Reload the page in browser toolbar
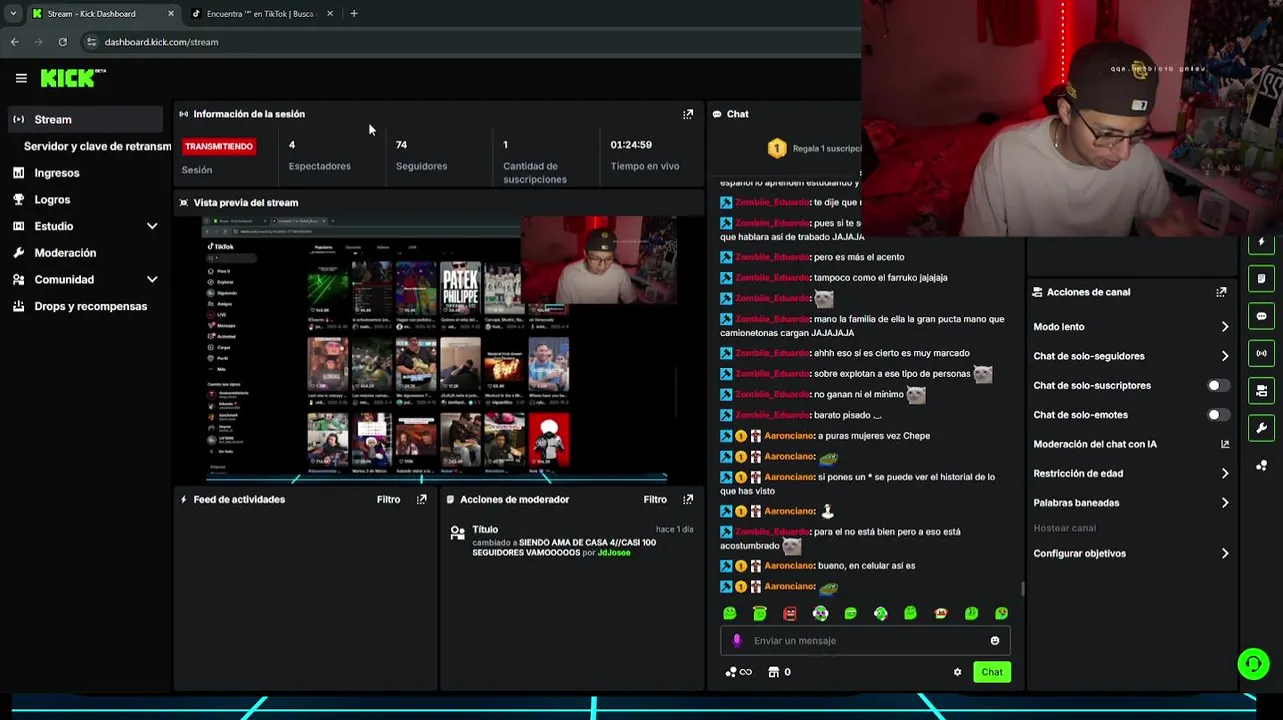1283x720 pixels. coord(62,42)
